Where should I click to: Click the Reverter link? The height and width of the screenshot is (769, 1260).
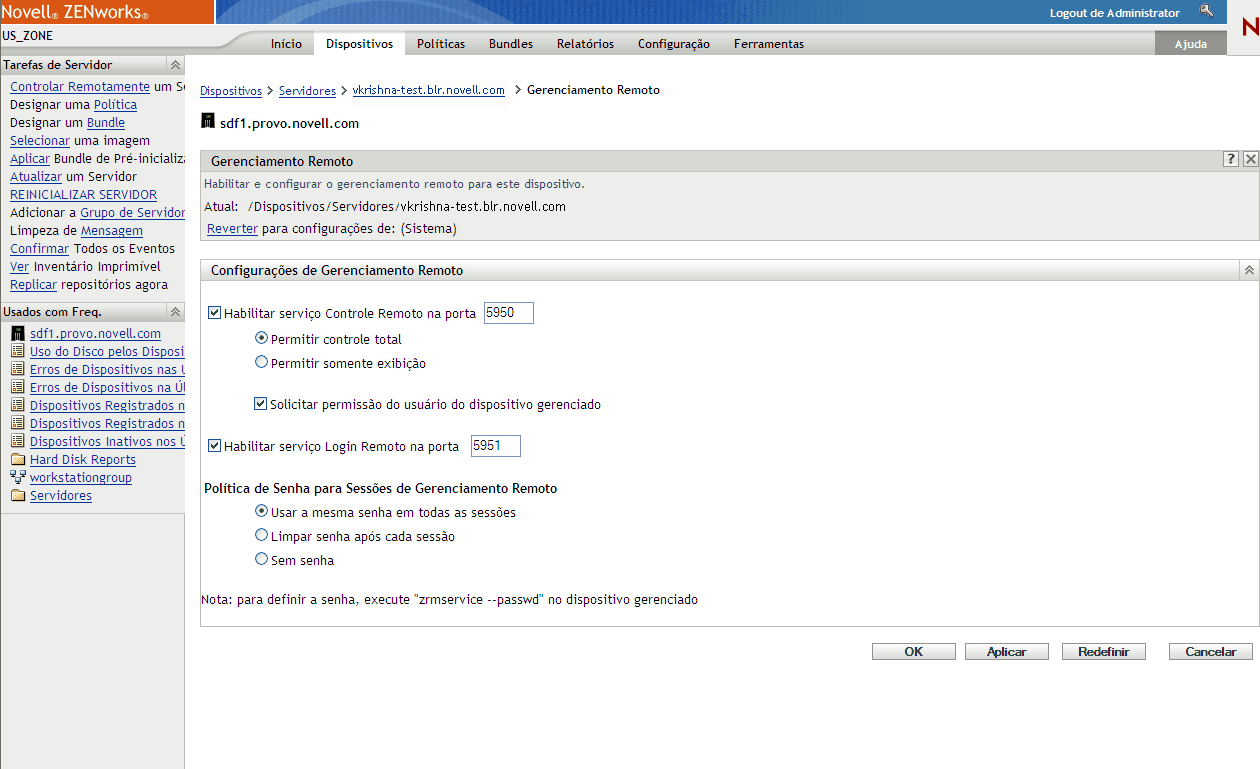[232, 228]
